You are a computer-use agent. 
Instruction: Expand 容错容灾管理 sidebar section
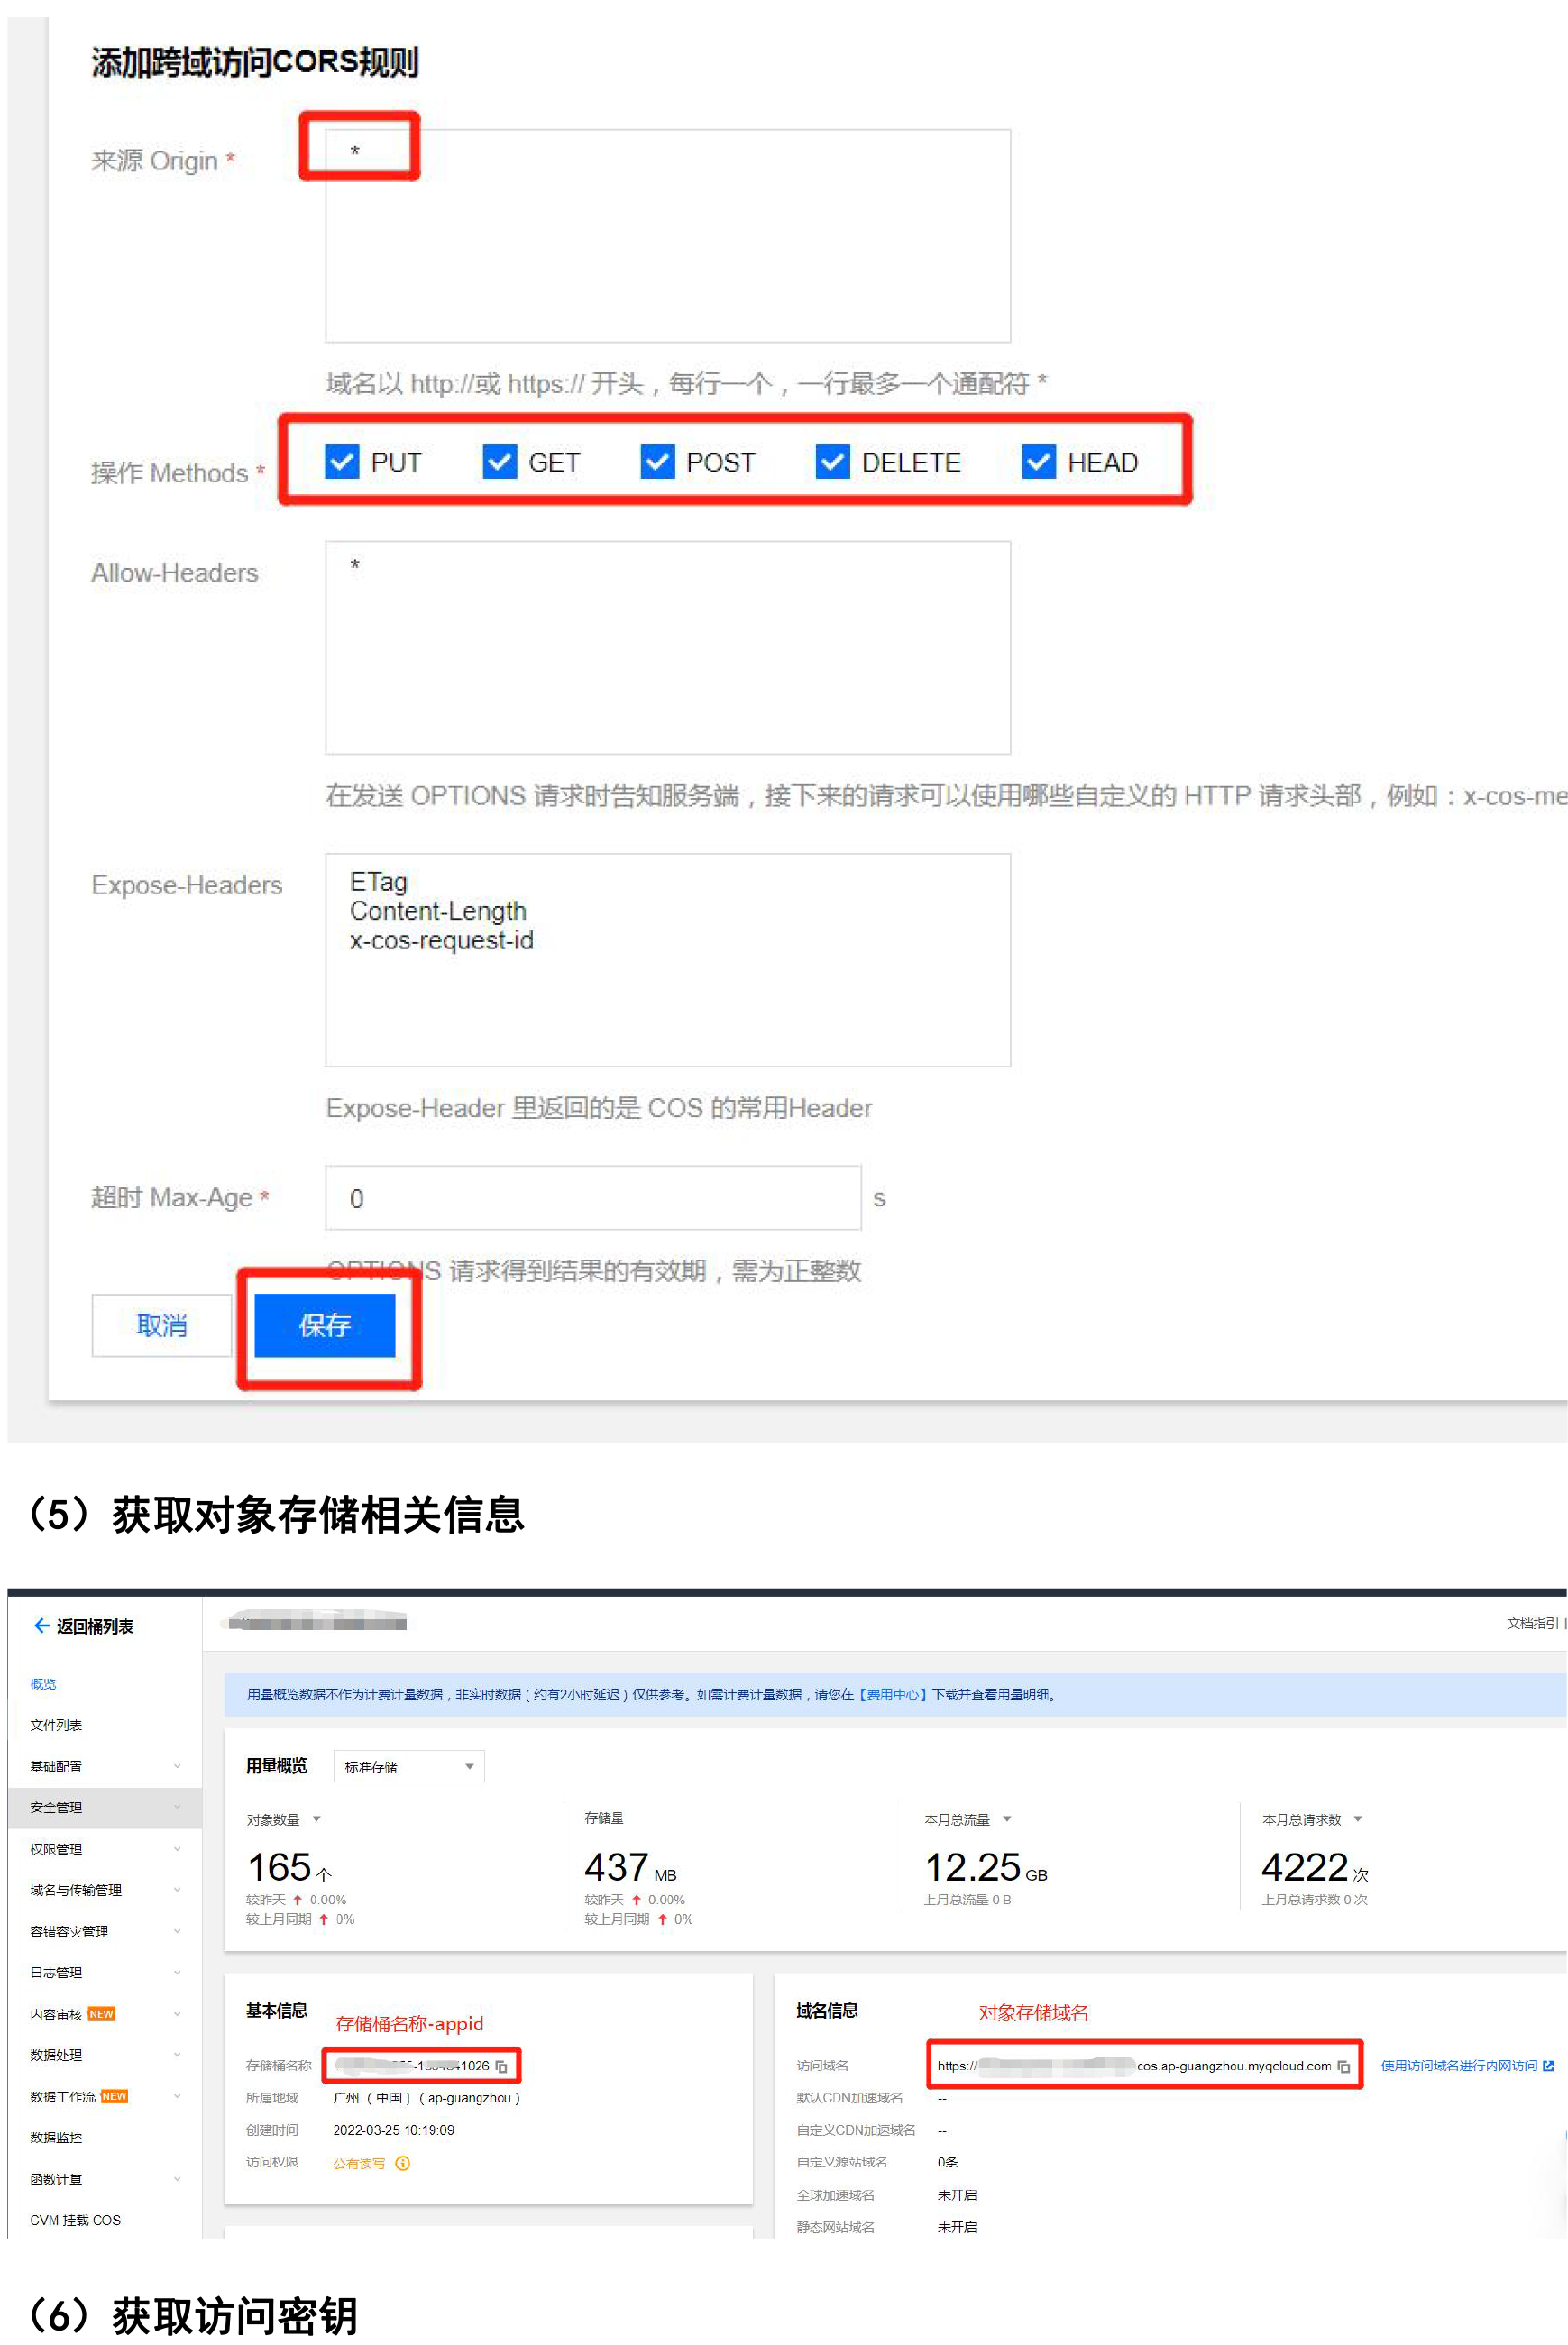[x=105, y=1931]
